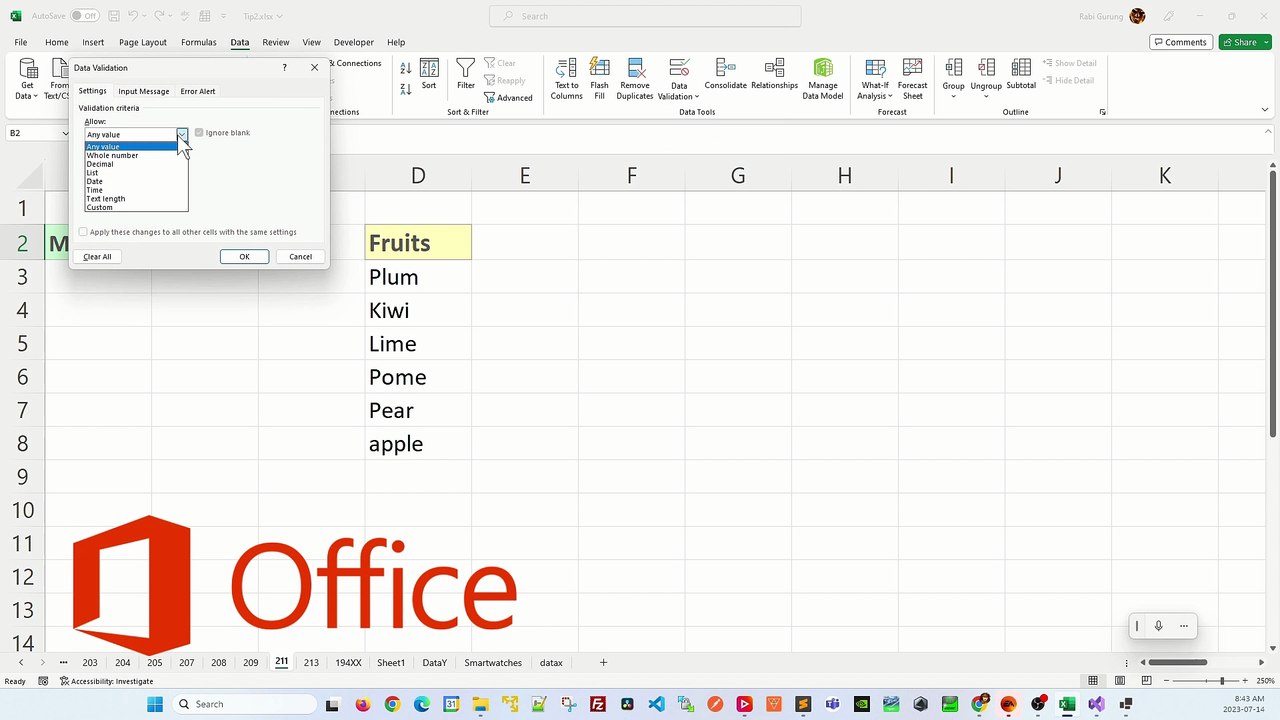Toggle the AutoSave switch
The image size is (1280, 720).
pos(84,16)
